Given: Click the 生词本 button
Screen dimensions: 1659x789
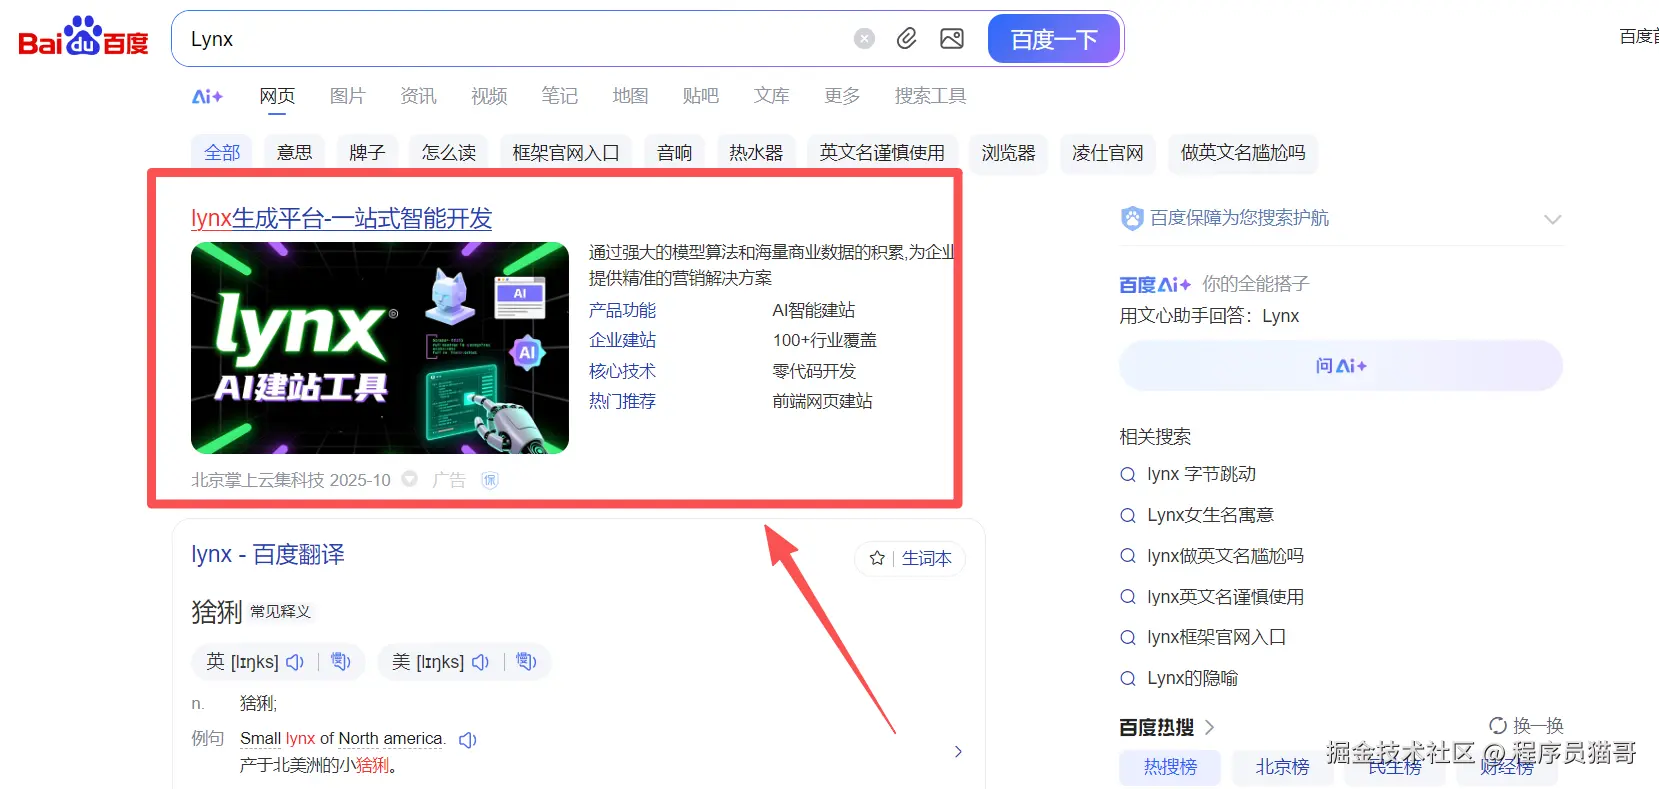Looking at the screenshot, I should click(x=910, y=558).
